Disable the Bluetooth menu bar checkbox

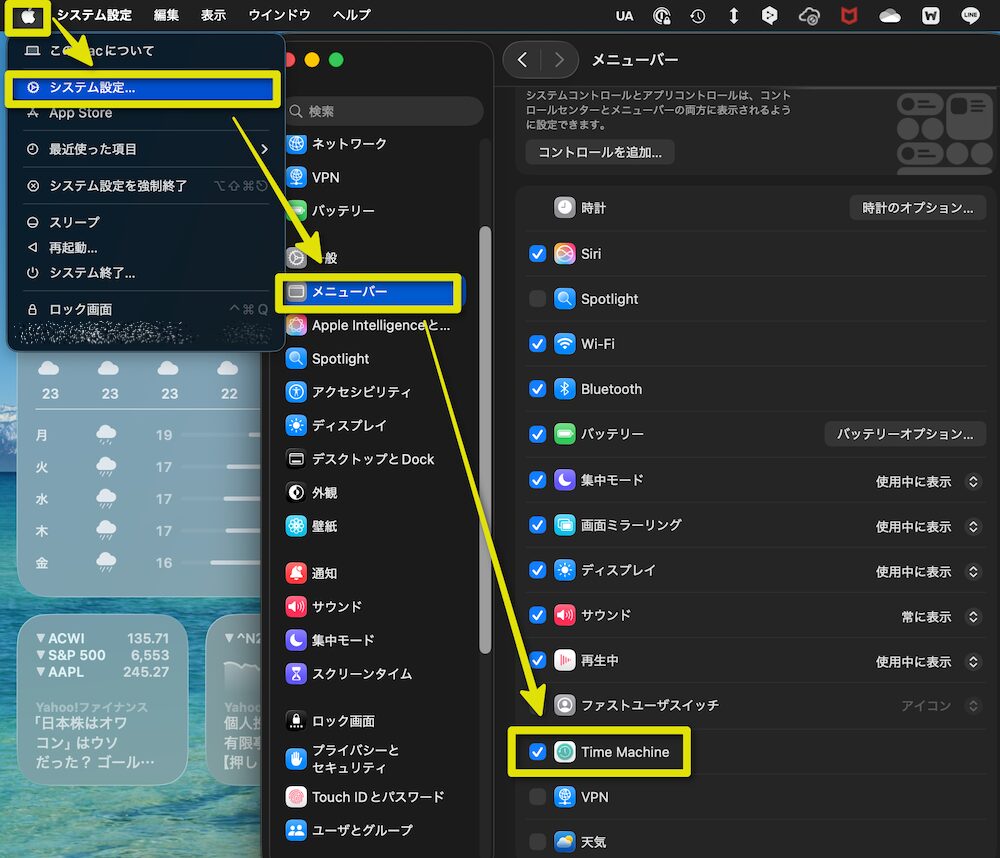[537, 389]
